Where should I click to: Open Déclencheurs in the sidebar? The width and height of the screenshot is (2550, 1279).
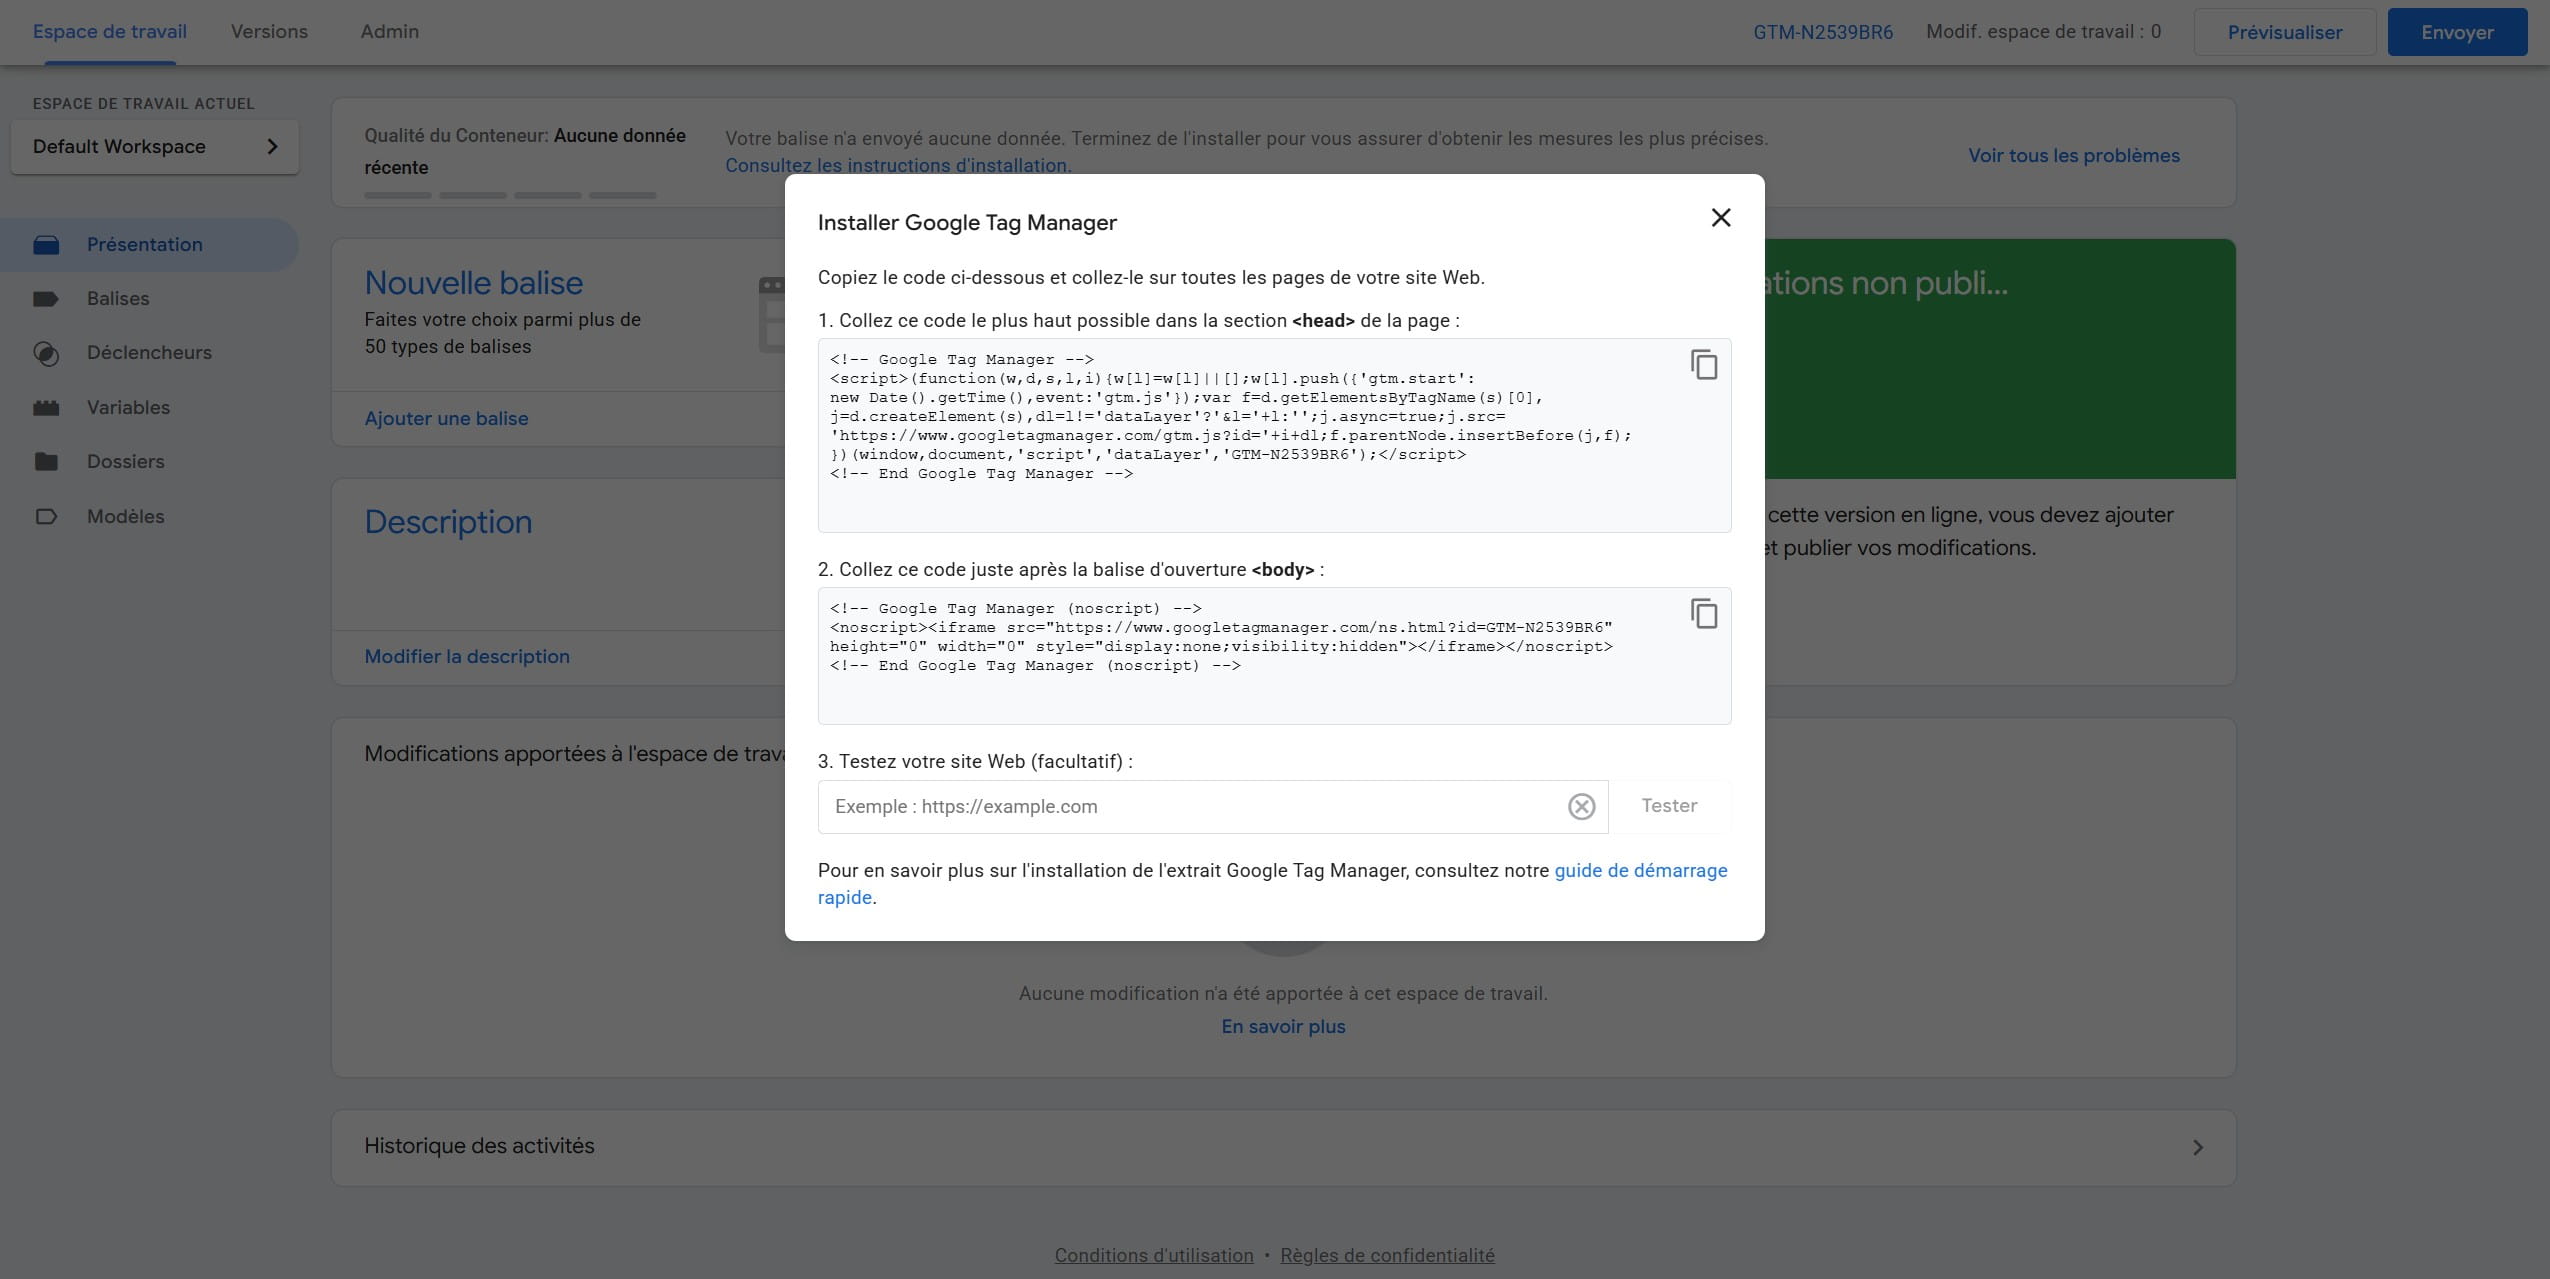click(149, 353)
